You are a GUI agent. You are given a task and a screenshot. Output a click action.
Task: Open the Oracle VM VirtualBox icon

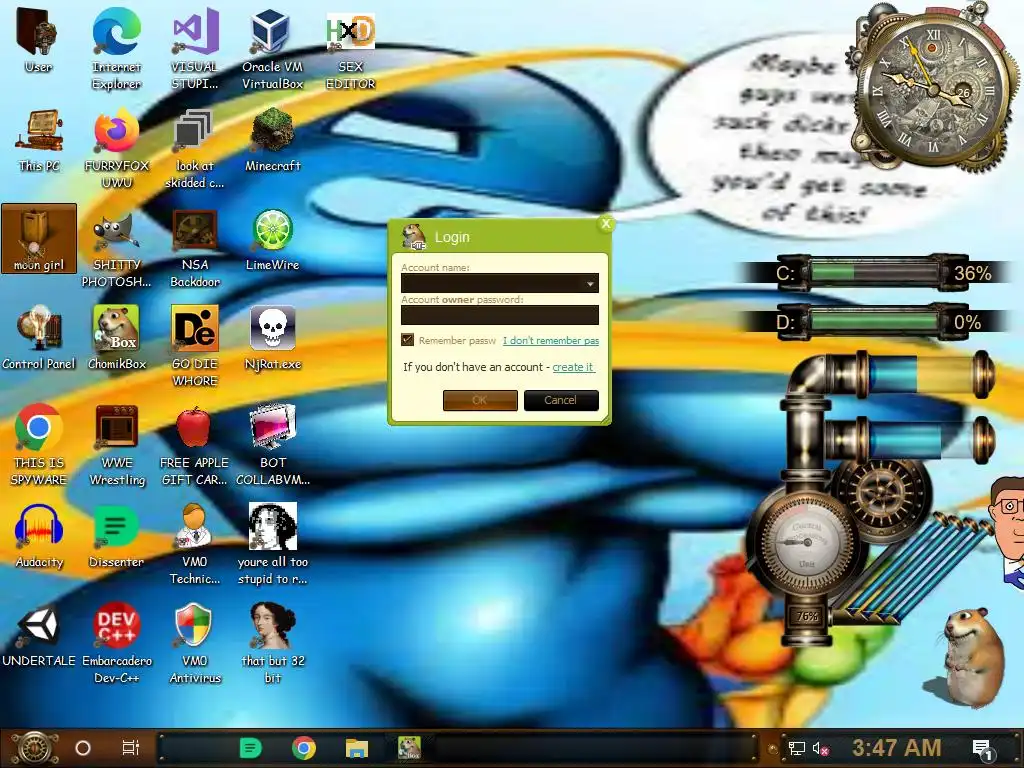click(272, 49)
